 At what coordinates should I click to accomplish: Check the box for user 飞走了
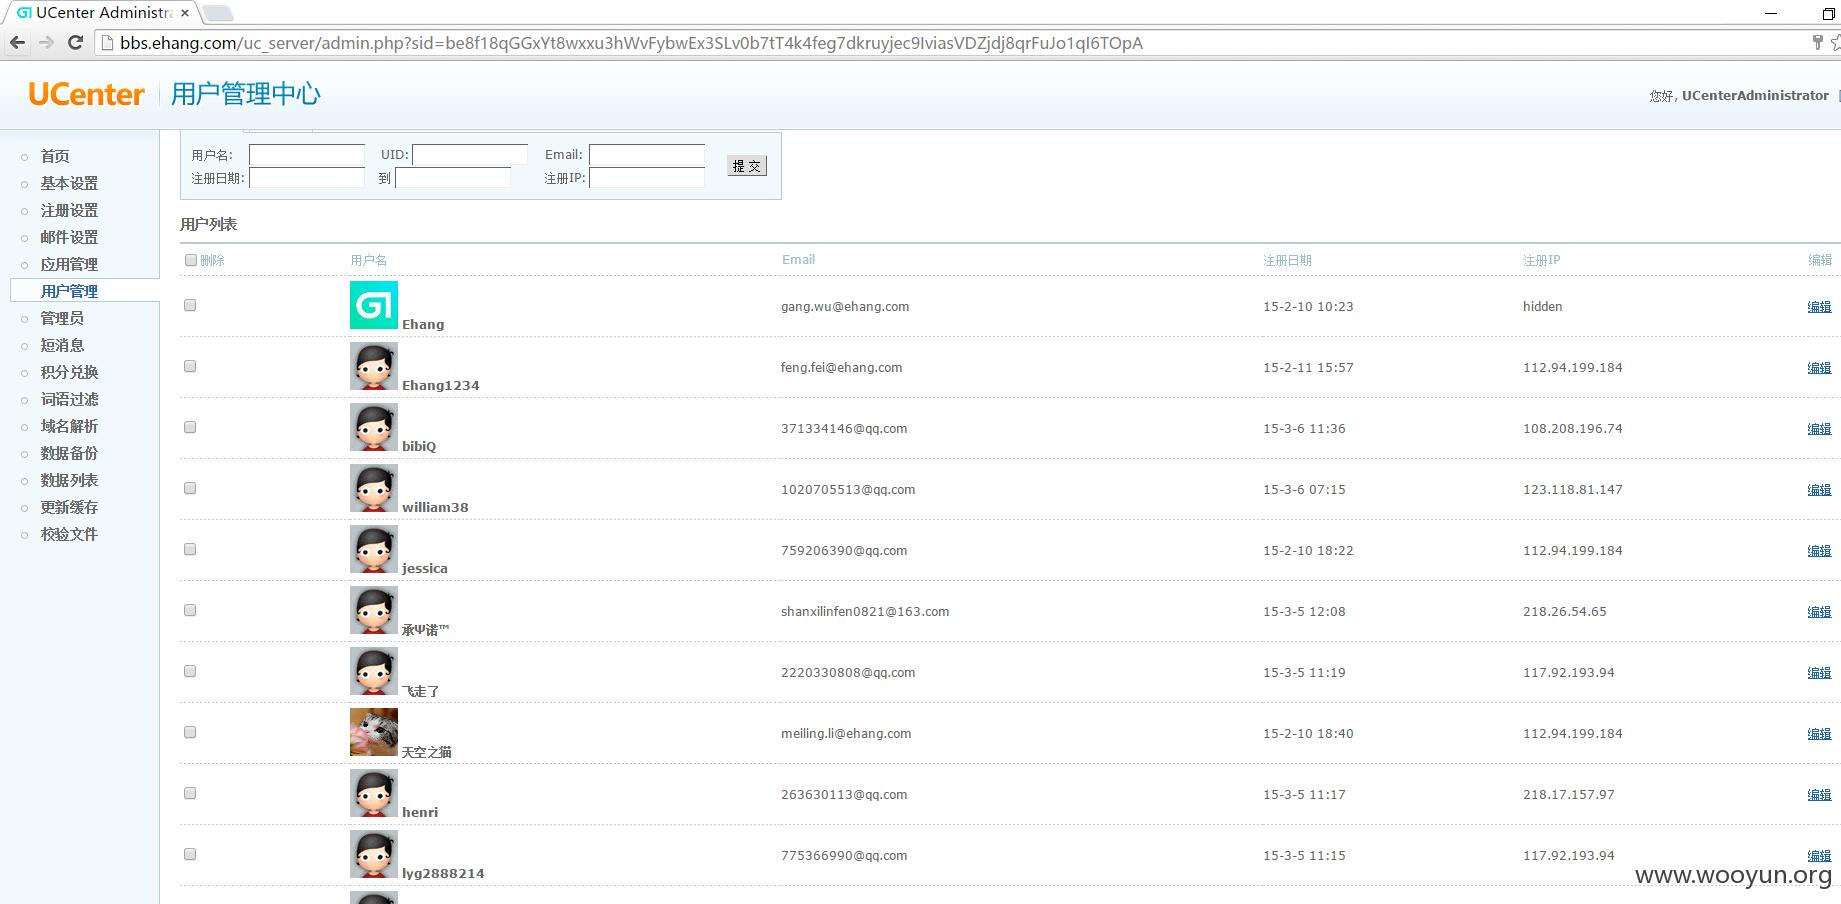190,671
